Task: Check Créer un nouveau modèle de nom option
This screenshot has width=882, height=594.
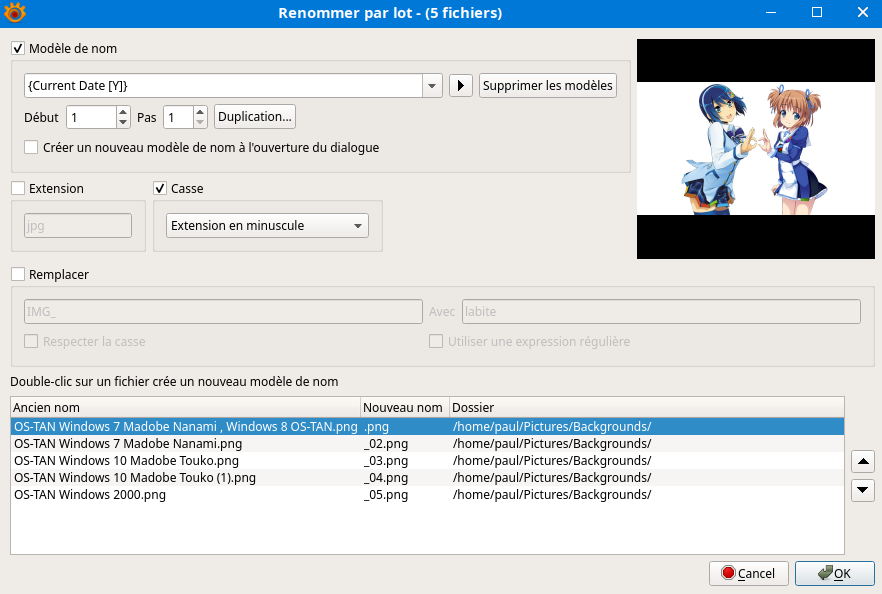Action: click(x=31, y=147)
